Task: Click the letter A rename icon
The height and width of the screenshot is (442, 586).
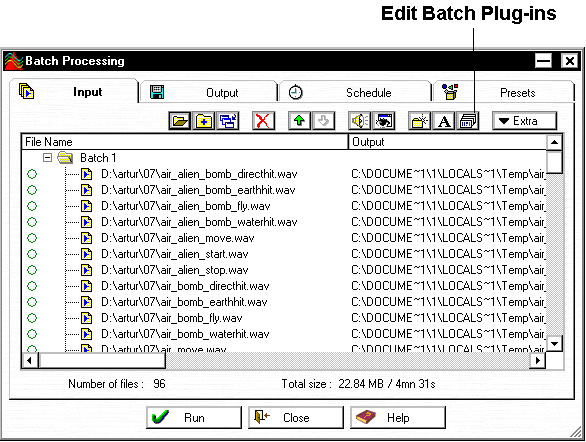Action: click(x=444, y=121)
